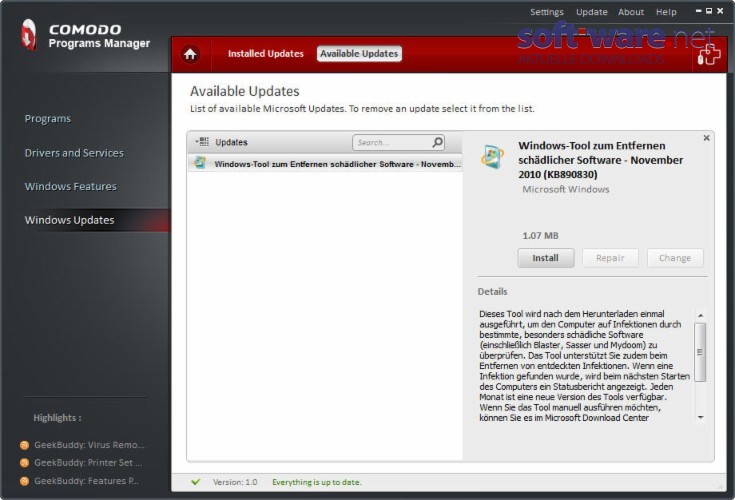
Task: Open the Settings menu
Action: (547, 12)
